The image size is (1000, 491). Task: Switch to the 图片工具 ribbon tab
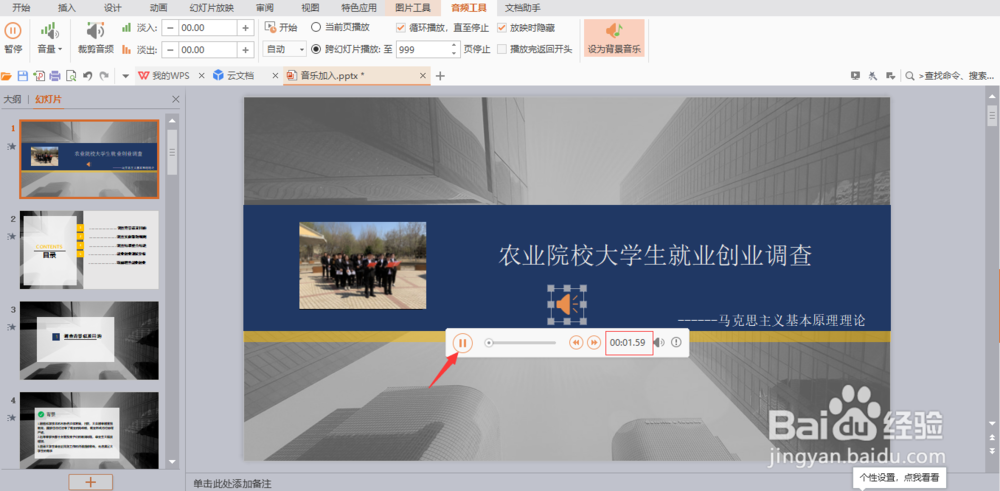coord(413,8)
